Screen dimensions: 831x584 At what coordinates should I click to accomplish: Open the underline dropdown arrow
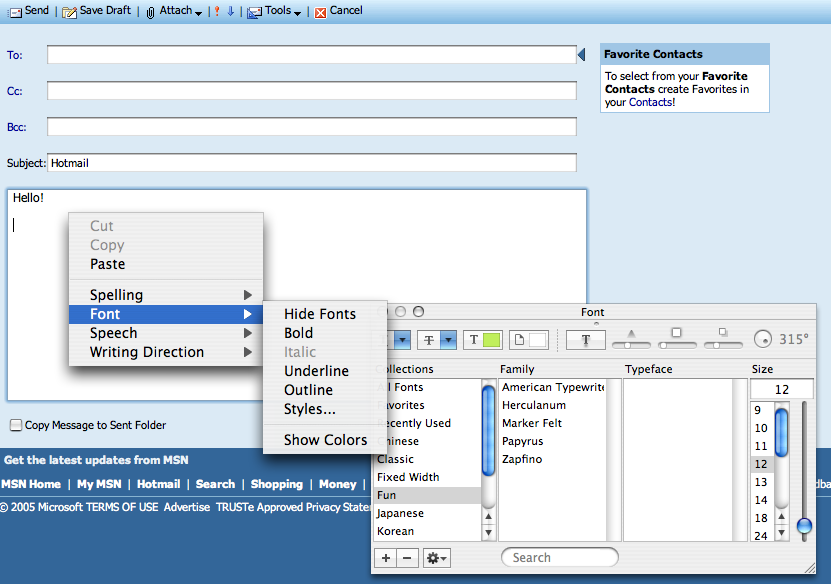click(x=403, y=340)
